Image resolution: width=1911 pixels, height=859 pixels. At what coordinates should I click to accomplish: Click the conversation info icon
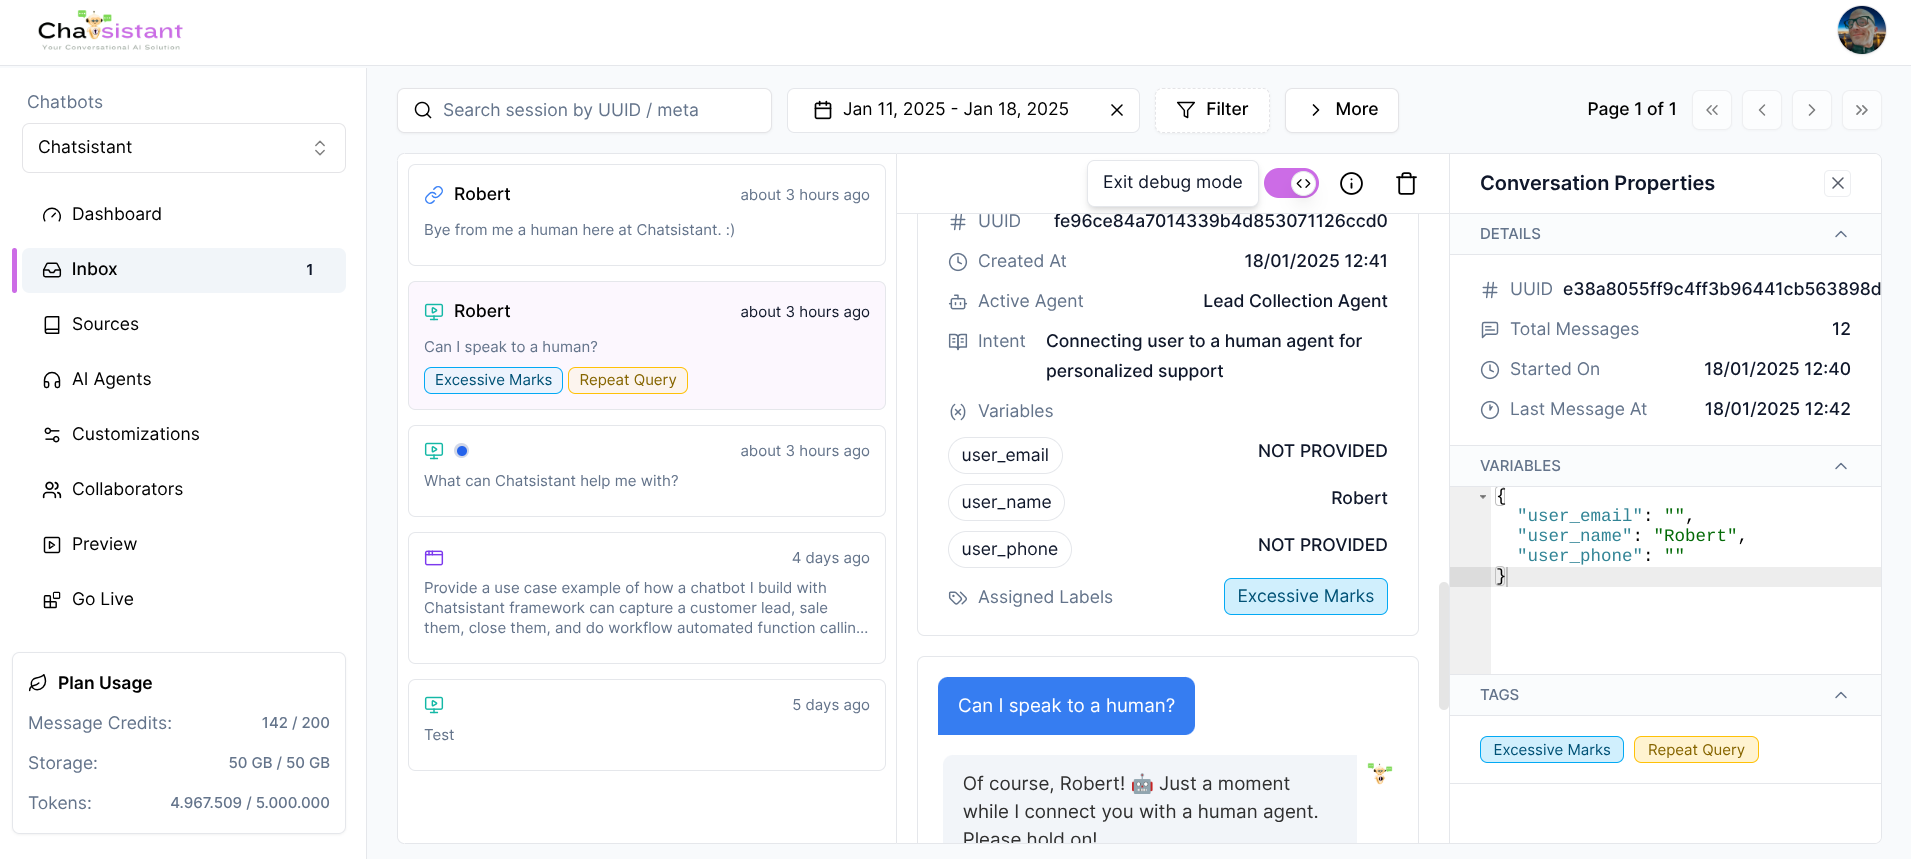(1351, 183)
